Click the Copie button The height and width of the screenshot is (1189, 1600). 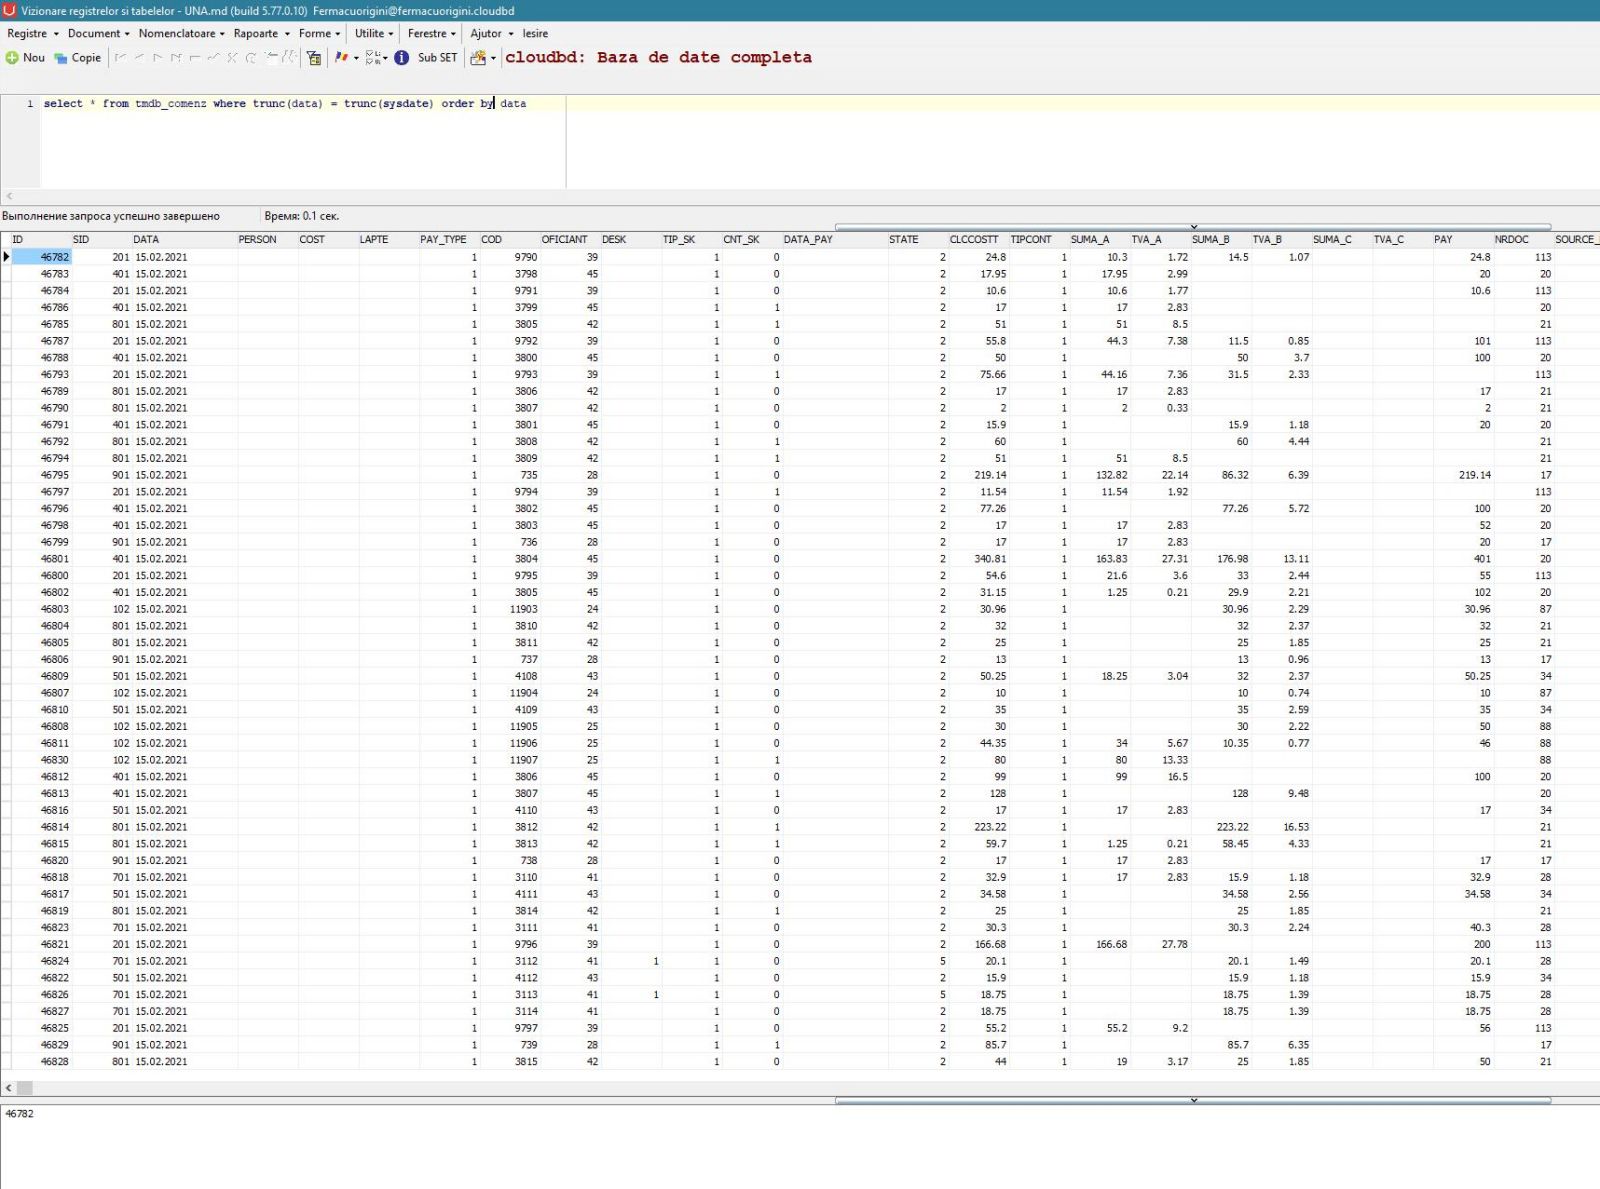pos(78,58)
